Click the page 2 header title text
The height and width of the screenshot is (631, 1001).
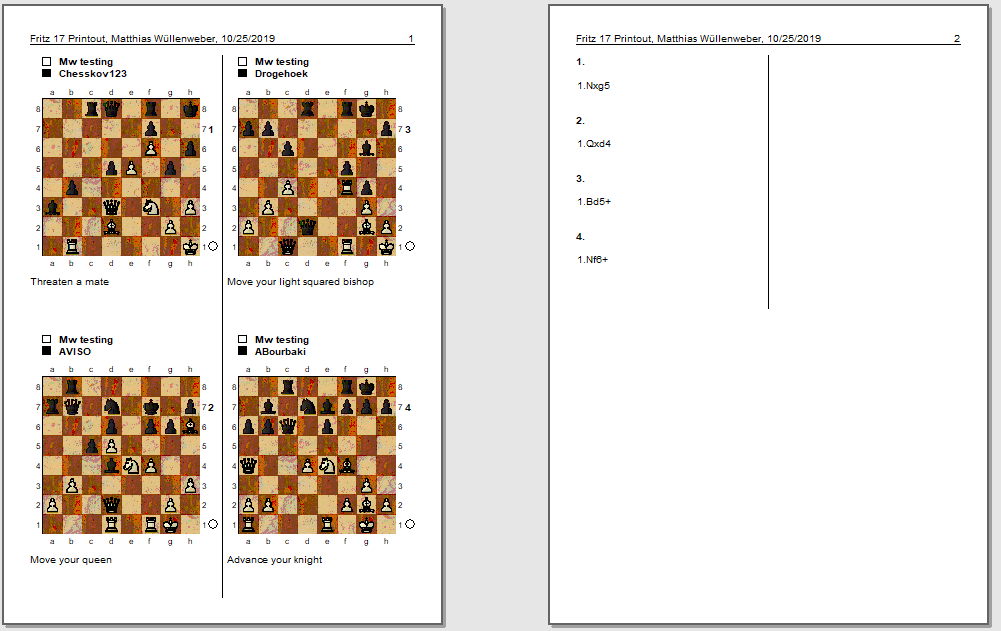(x=698, y=39)
